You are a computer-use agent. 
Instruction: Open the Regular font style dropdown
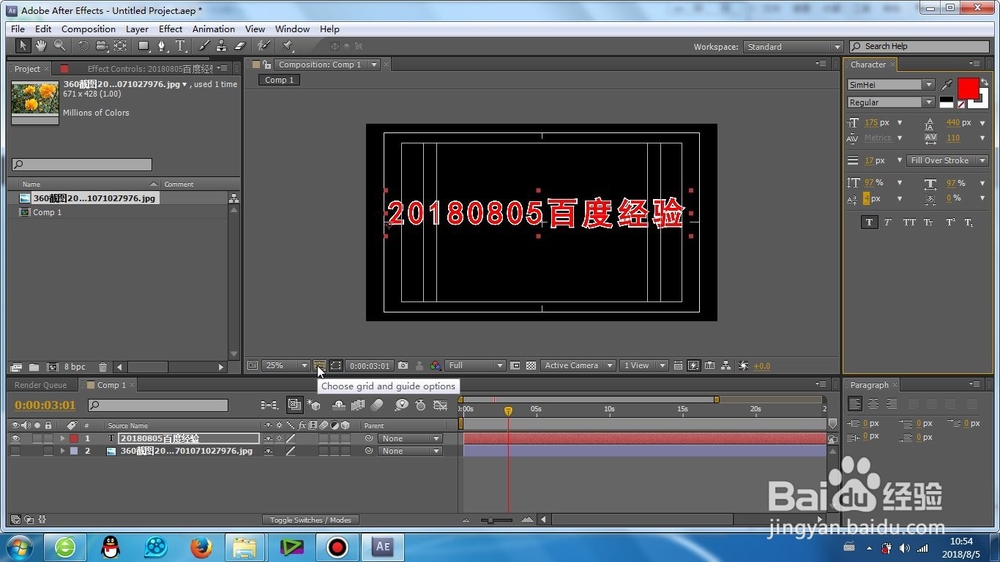[x=891, y=103]
